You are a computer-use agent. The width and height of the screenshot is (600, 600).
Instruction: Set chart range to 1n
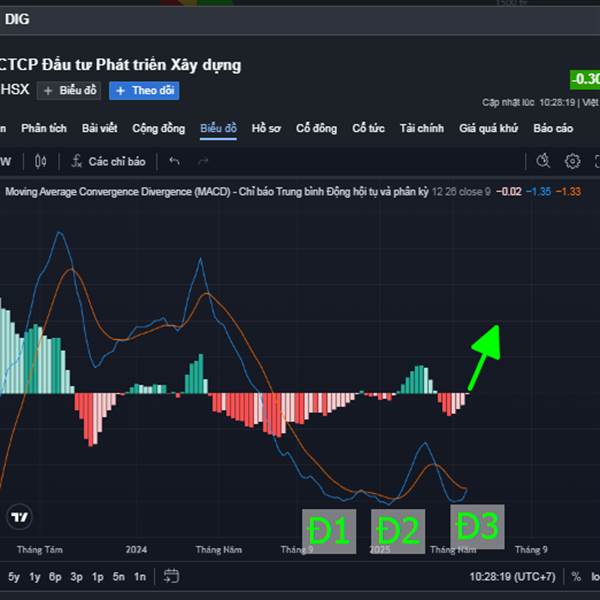[140, 577]
